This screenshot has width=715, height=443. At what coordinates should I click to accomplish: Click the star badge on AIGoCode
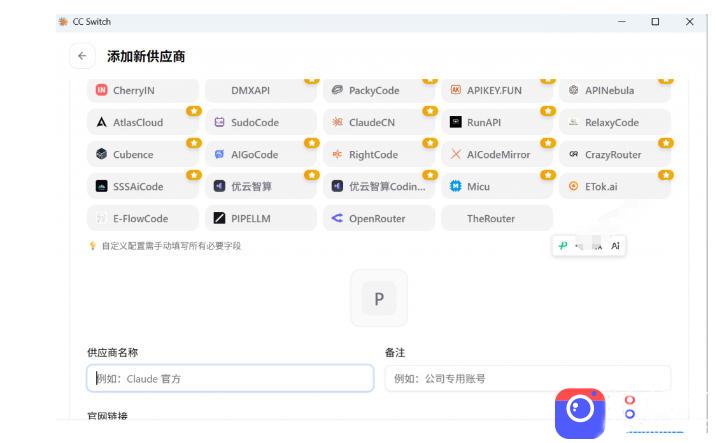[312, 143]
